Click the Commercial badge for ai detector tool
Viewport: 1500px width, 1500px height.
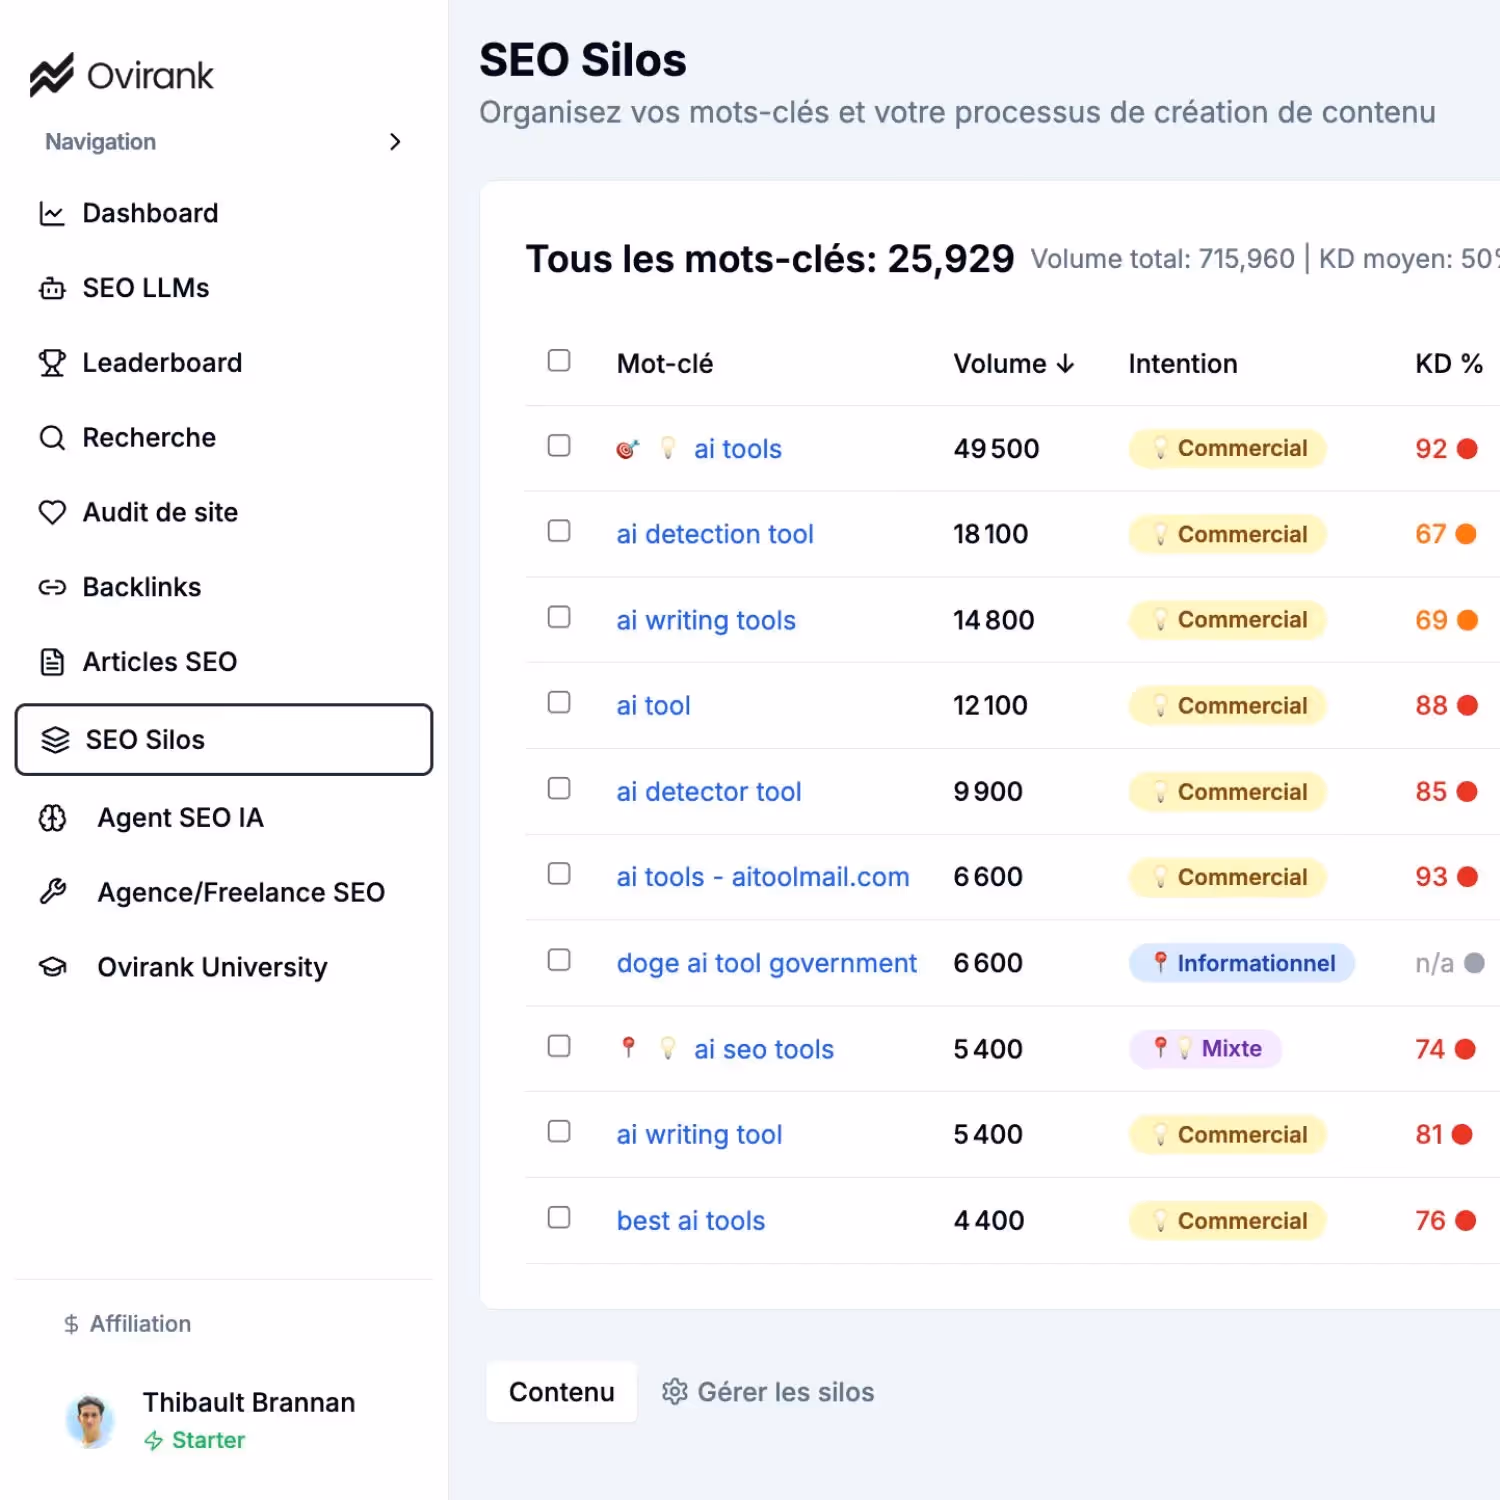click(x=1227, y=792)
